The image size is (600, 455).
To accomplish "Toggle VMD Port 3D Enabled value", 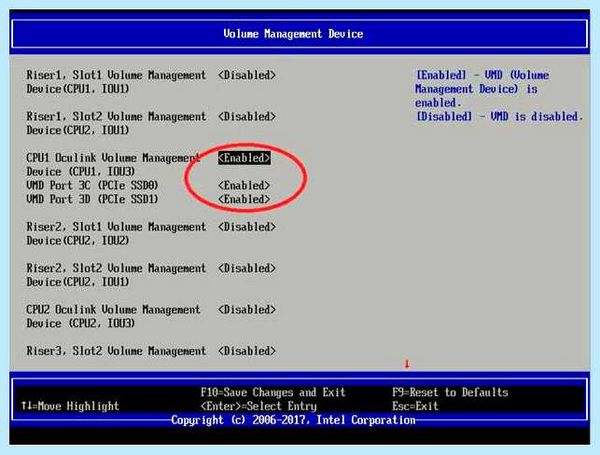I will point(244,199).
